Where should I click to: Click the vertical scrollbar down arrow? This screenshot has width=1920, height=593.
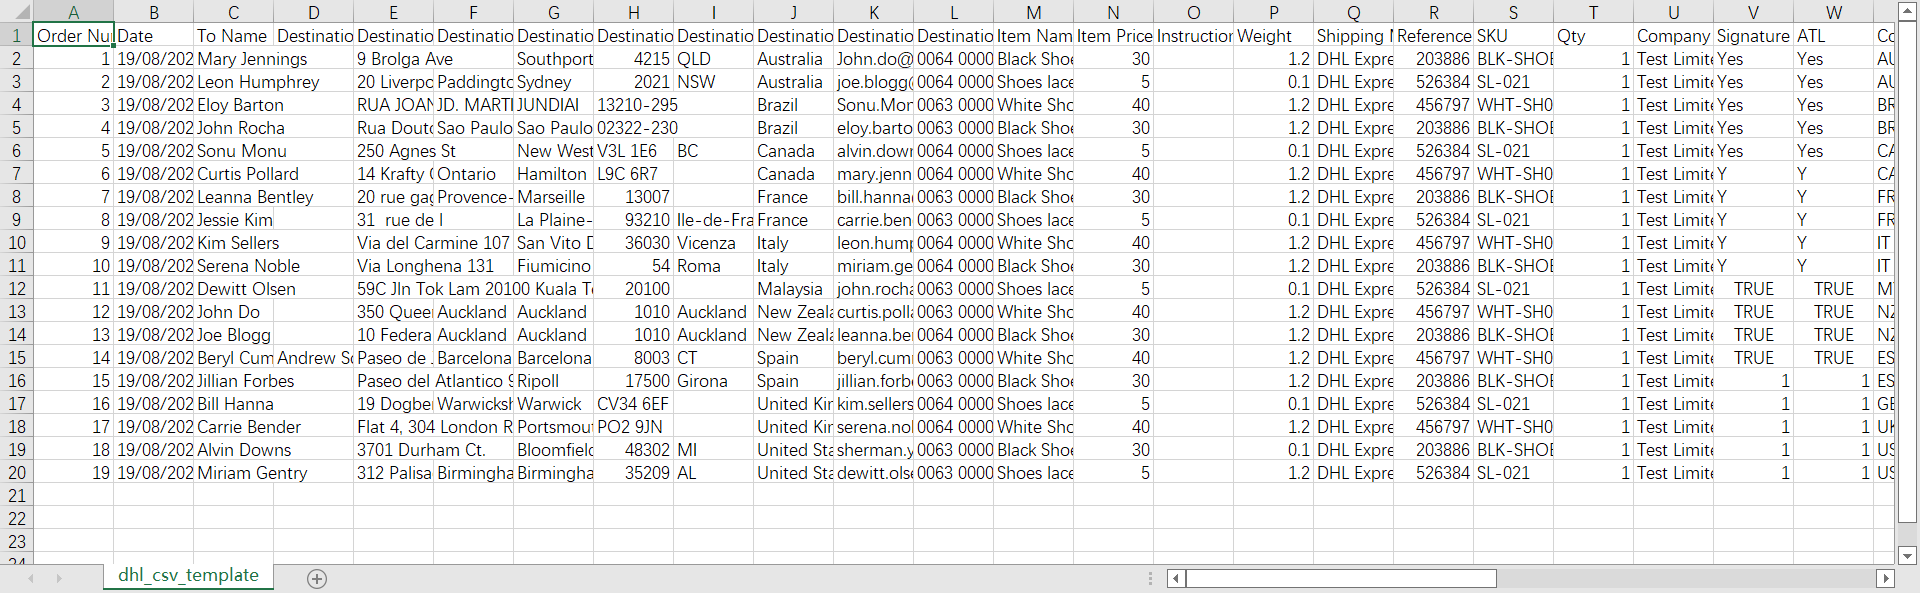click(x=1907, y=556)
